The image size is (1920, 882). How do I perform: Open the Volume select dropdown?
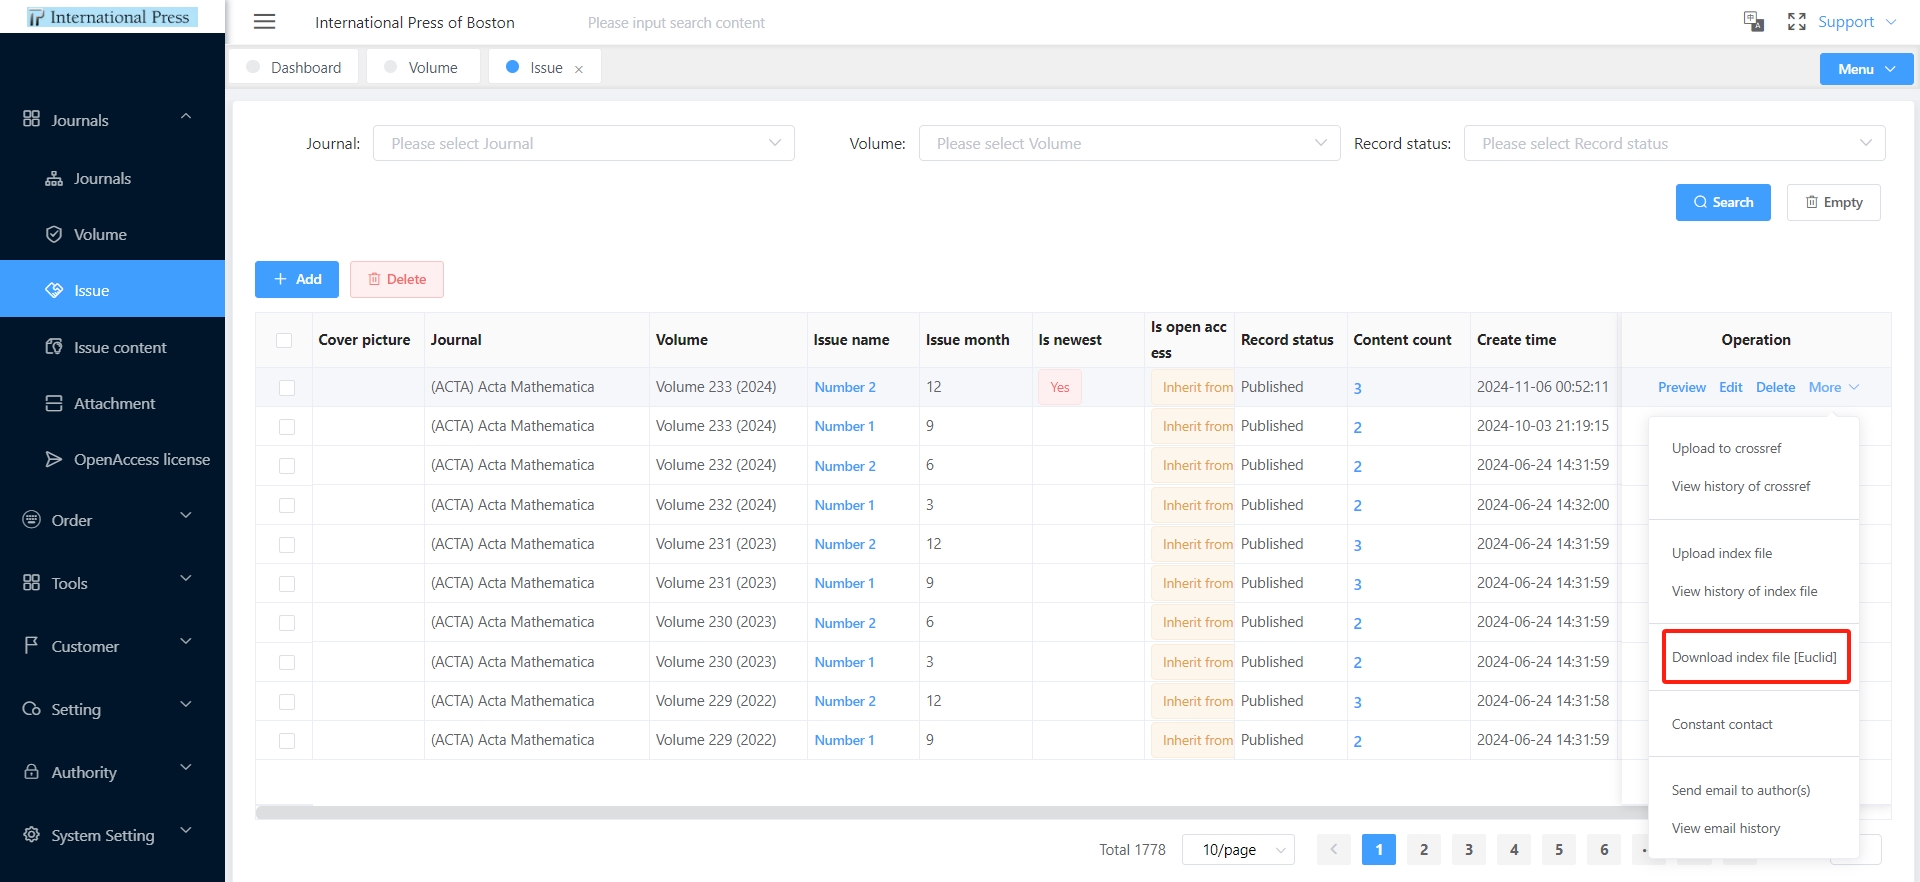tap(1129, 143)
